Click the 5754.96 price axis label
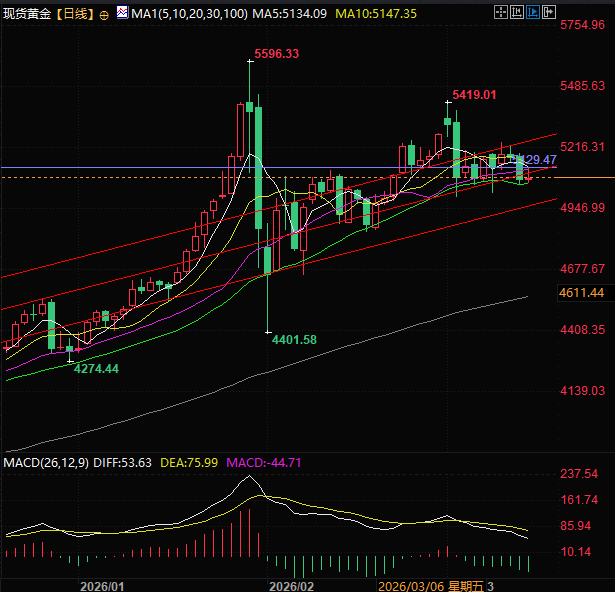The image size is (615, 592). [582, 25]
